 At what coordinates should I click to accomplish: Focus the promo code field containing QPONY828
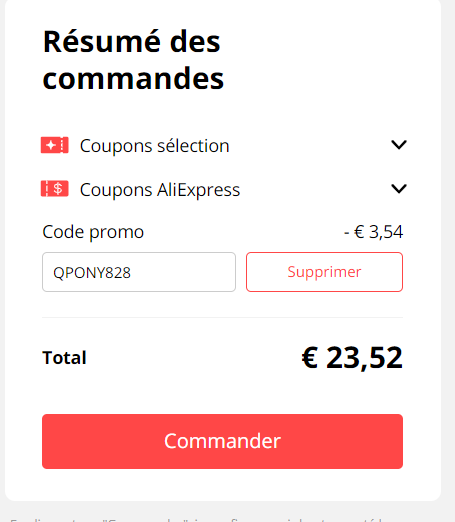pos(139,272)
